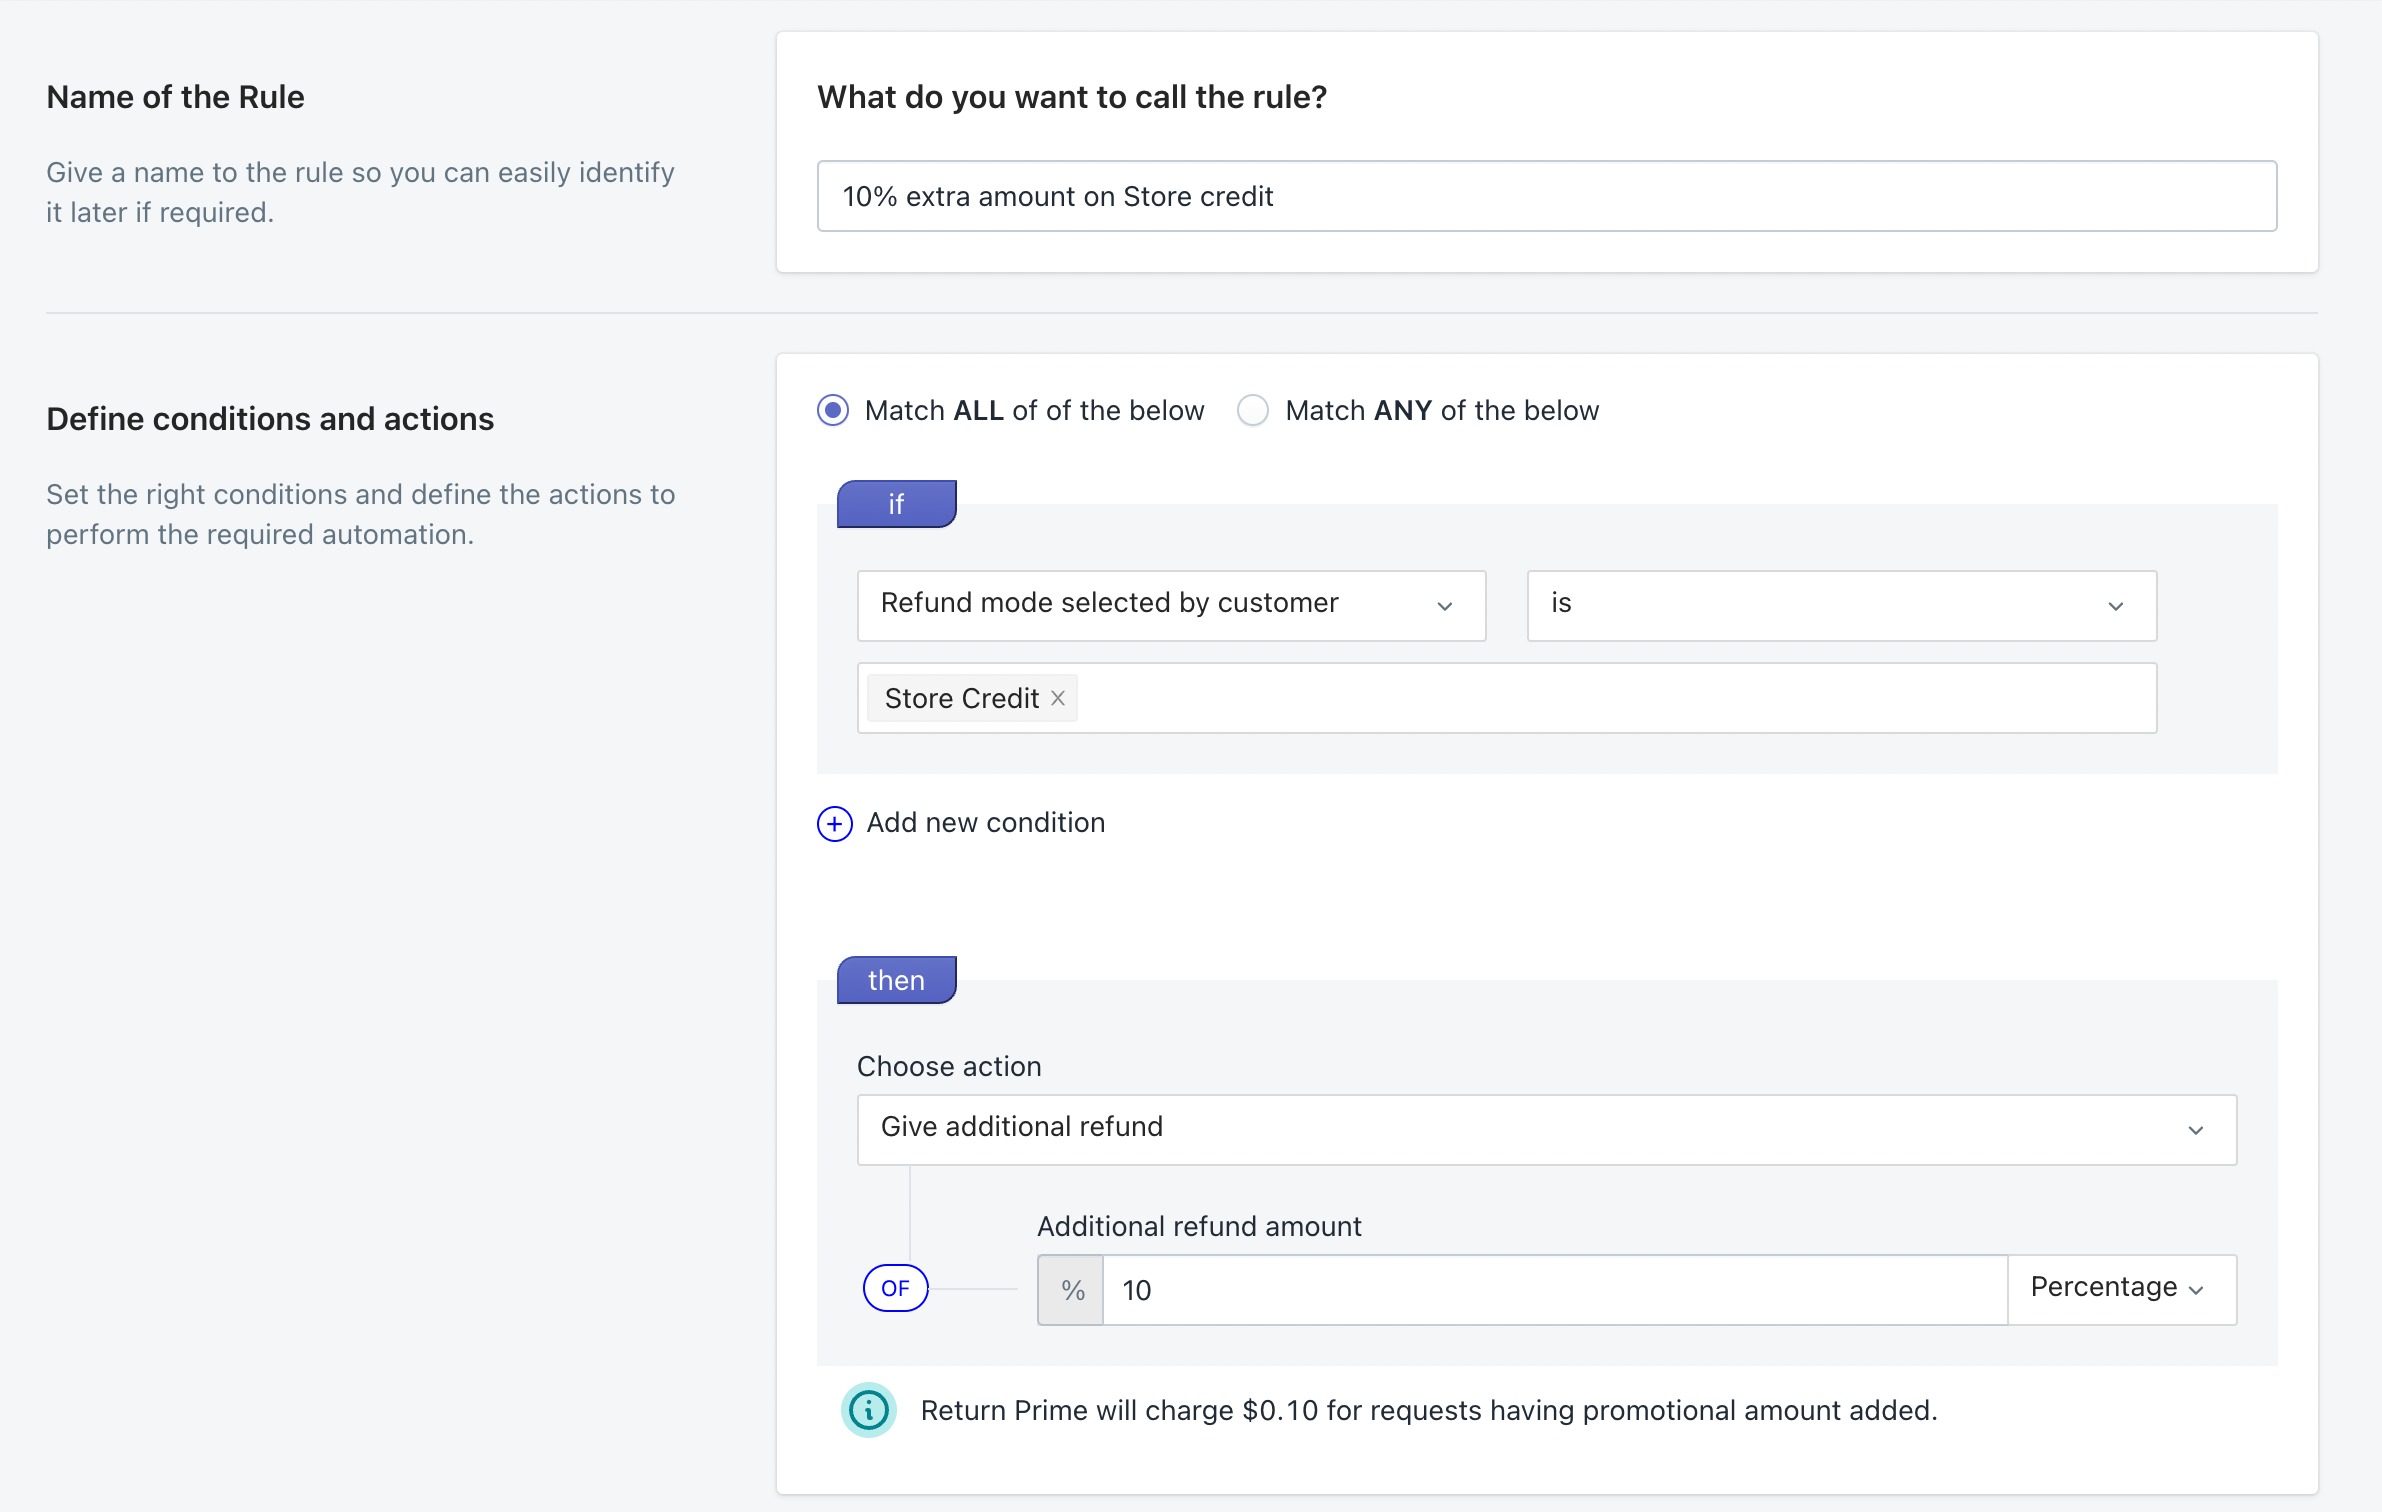This screenshot has width=2382, height=1512.
Task: Click the chevron on Give additional refund
Action: (x=2195, y=1130)
